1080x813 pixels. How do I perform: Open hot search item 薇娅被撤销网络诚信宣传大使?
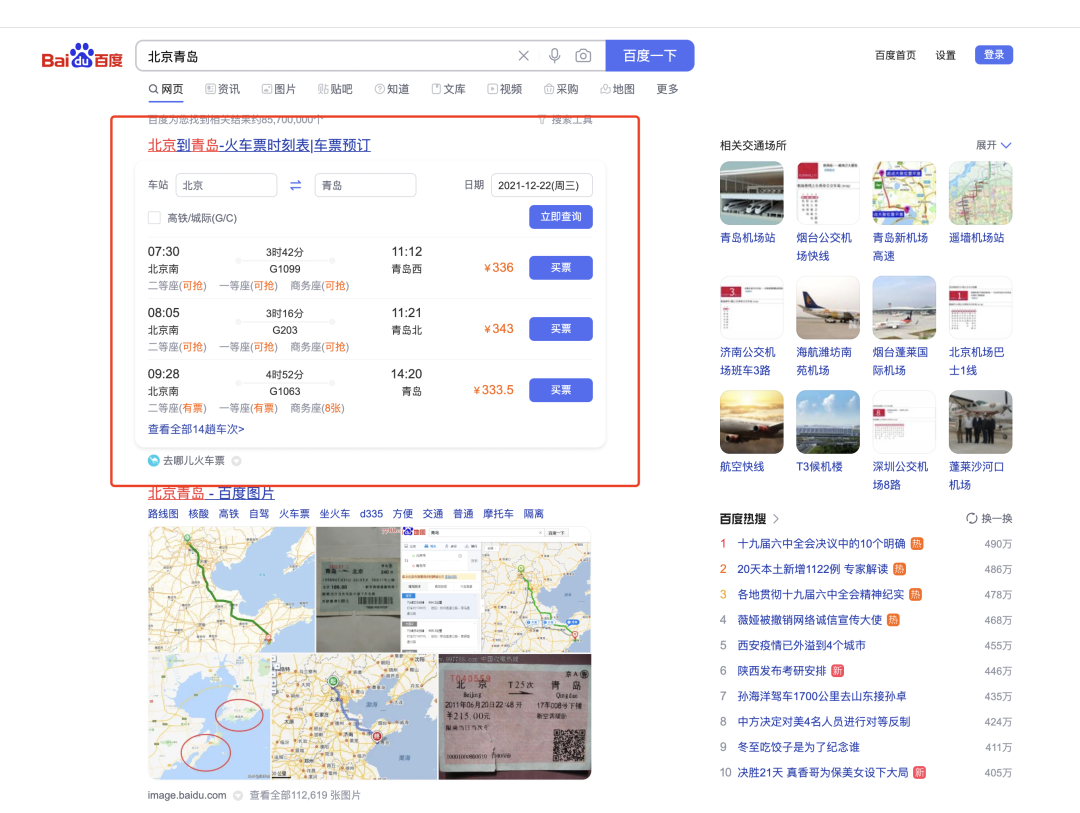click(x=810, y=620)
